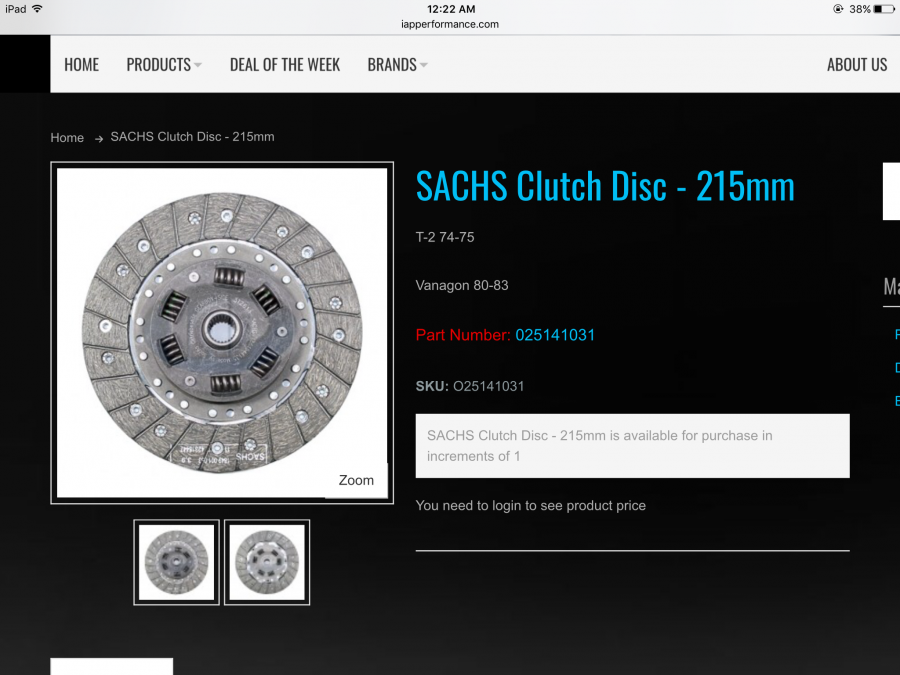Go to ABOUT US page
This screenshot has height=675, width=900.
pos(856,65)
